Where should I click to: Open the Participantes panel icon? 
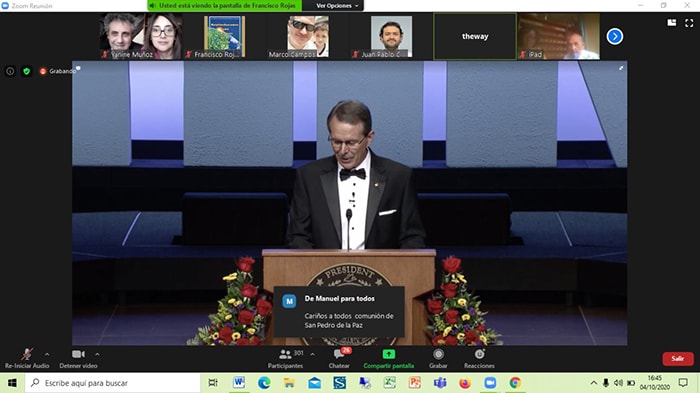click(285, 355)
